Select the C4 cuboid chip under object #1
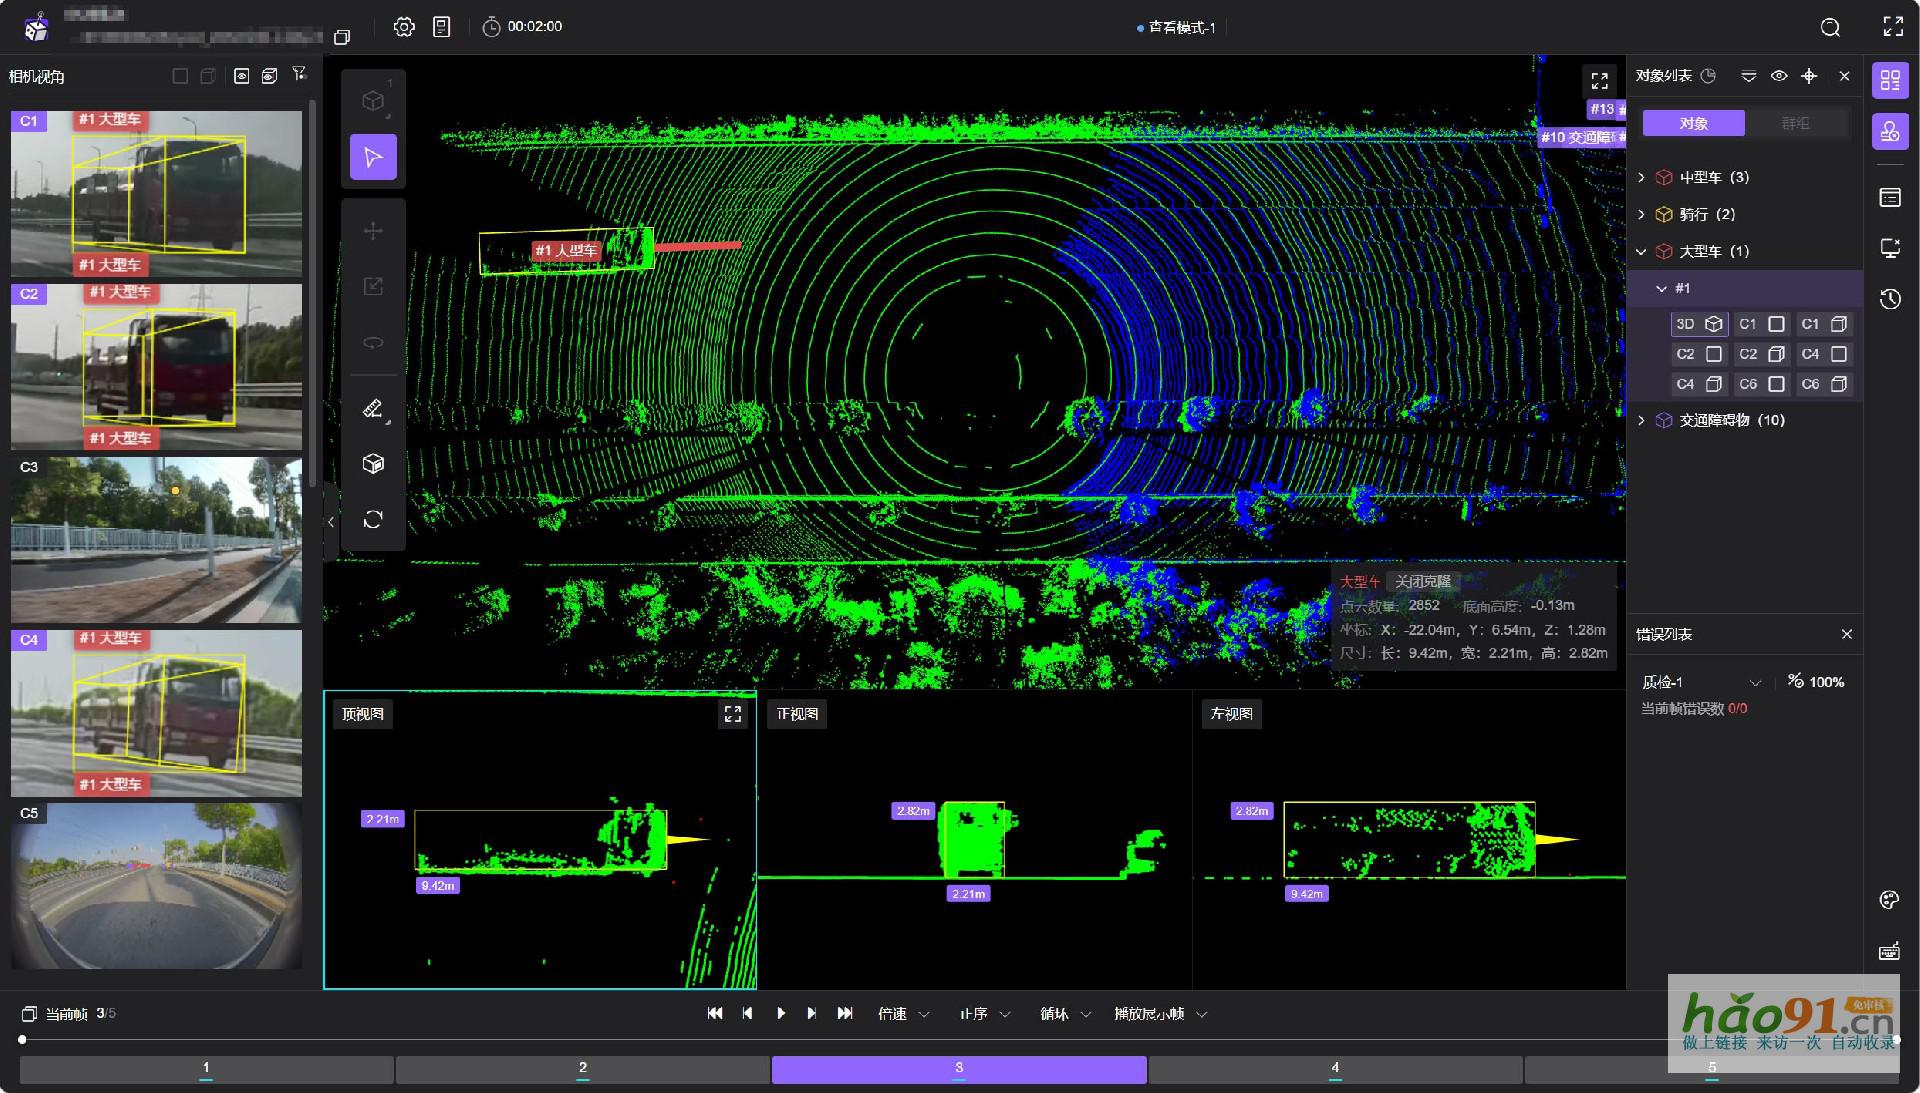 (1699, 384)
